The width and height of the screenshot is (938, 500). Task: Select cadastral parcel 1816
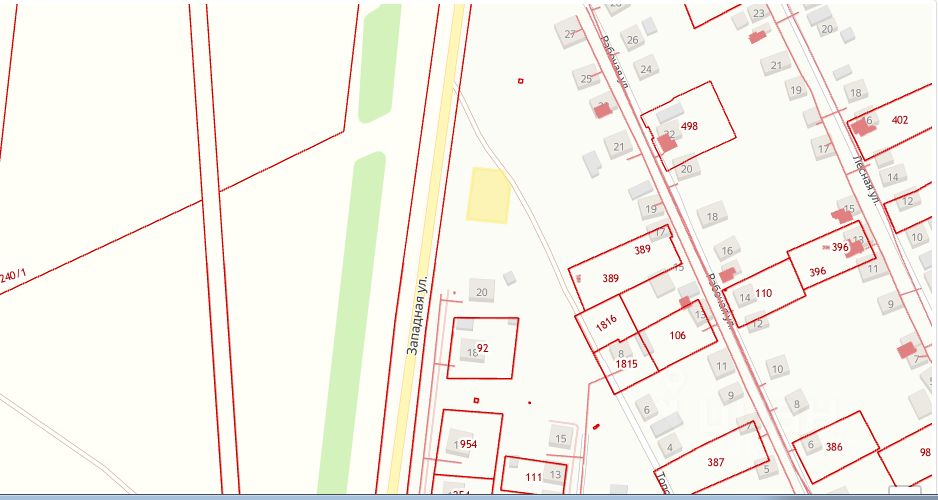pyautogui.click(x=605, y=324)
